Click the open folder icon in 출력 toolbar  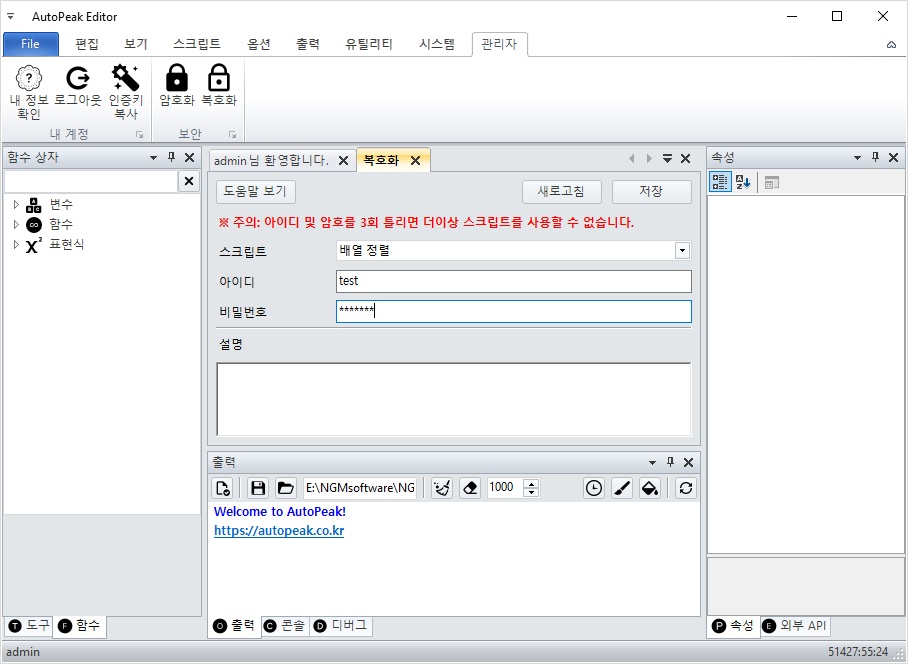(x=285, y=488)
